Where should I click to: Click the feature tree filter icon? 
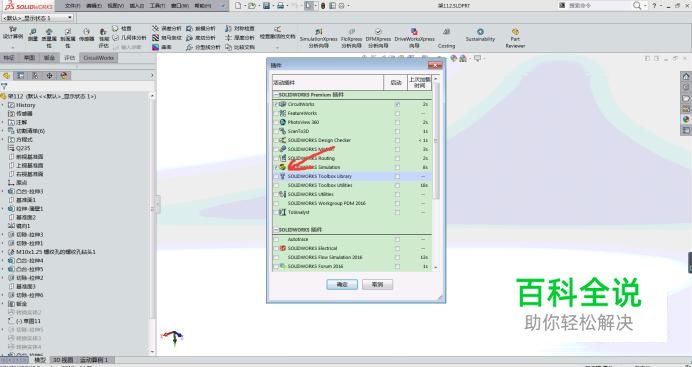[x=4, y=86]
